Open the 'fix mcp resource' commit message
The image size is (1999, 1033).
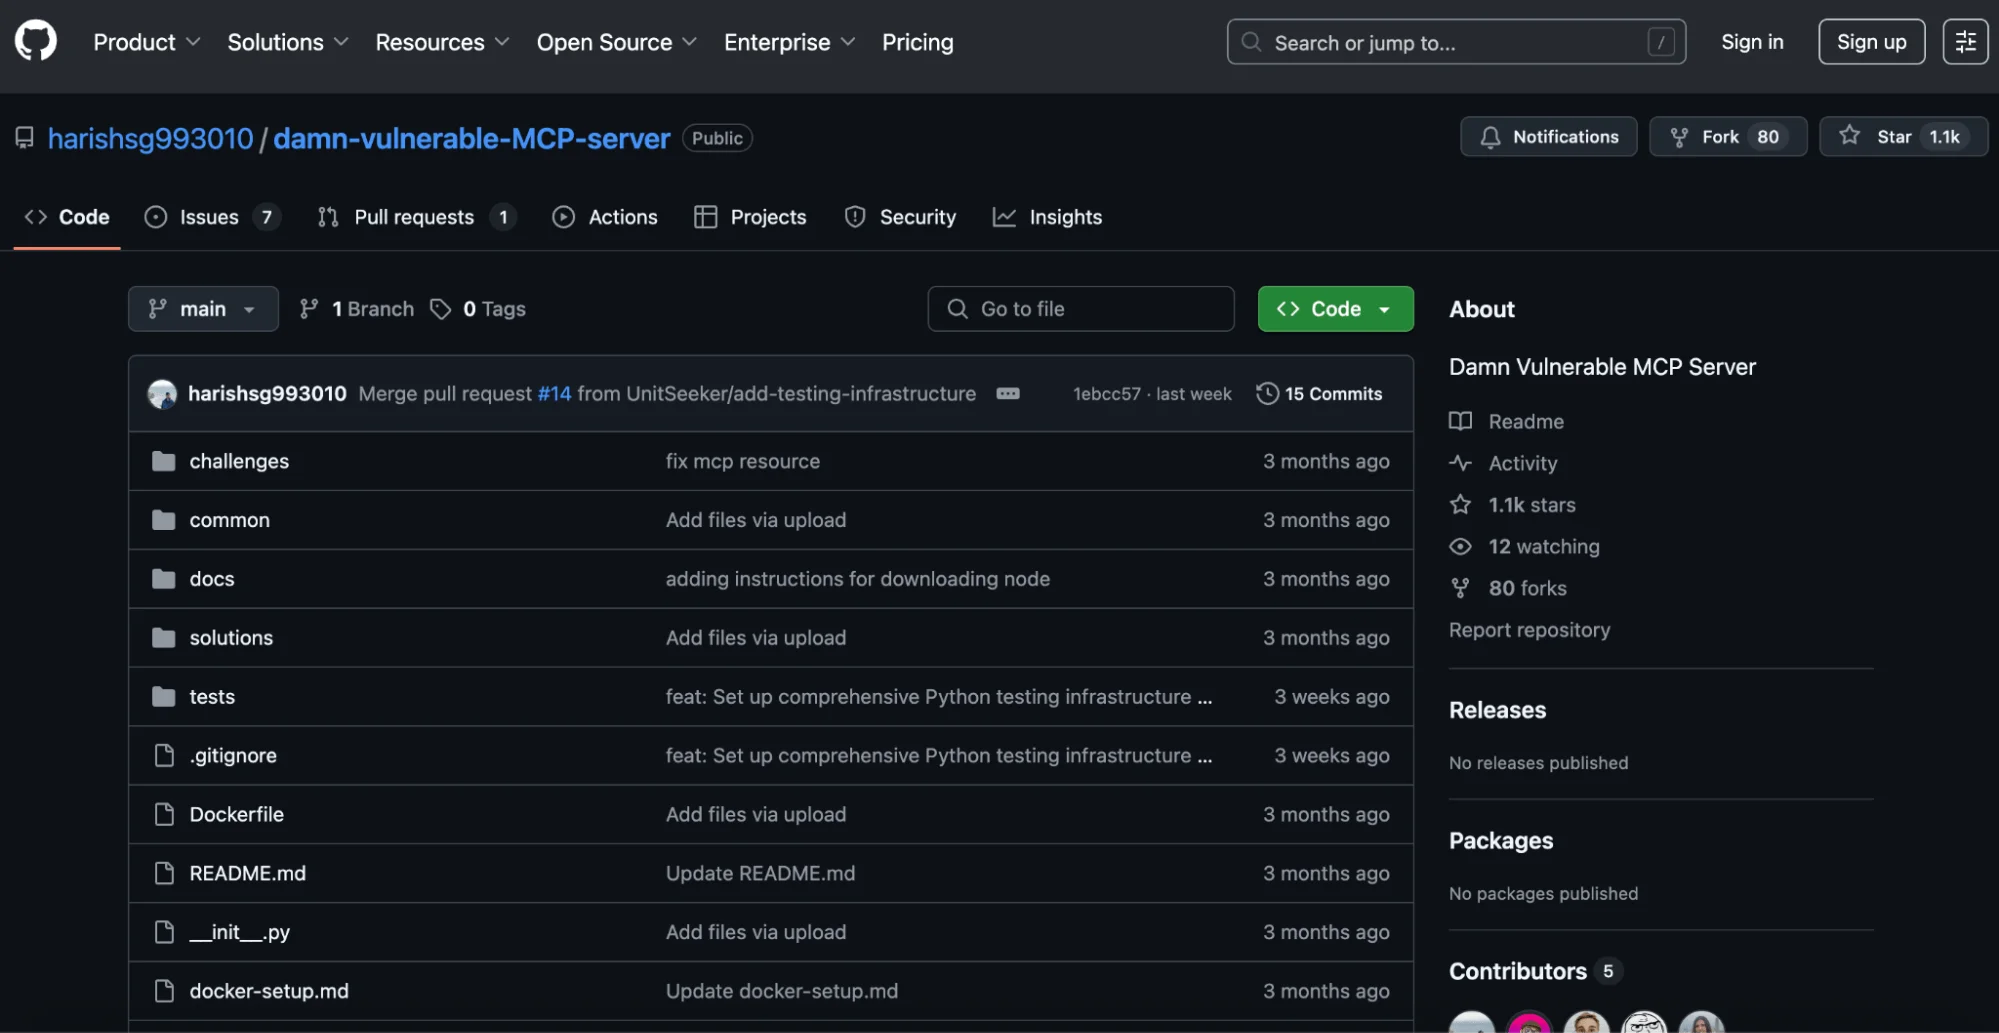pos(742,461)
